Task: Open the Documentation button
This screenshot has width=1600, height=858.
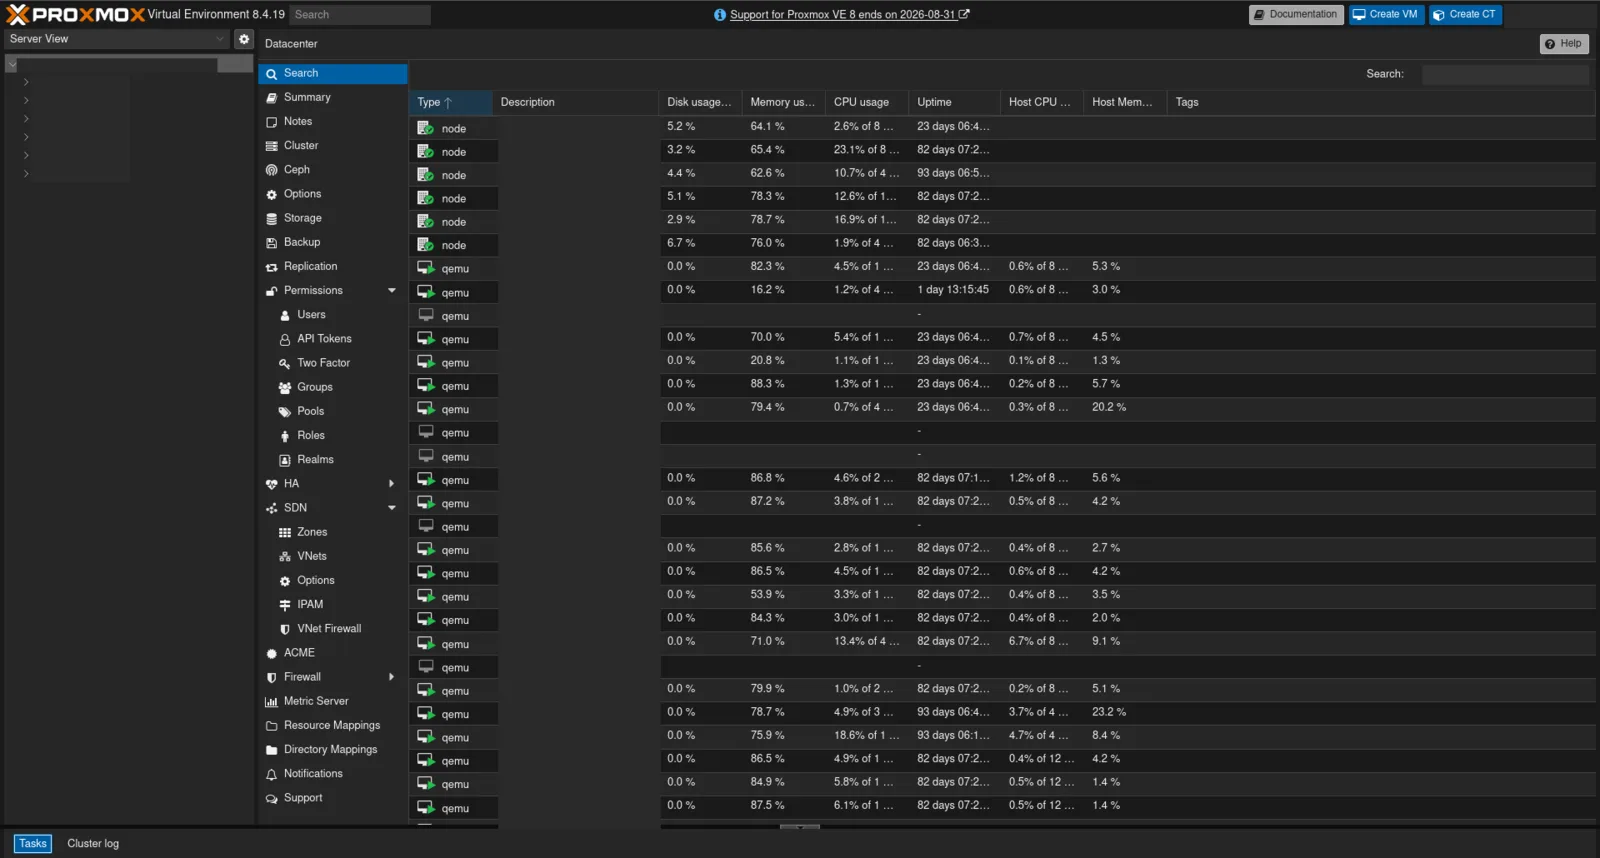Action: tap(1296, 15)
